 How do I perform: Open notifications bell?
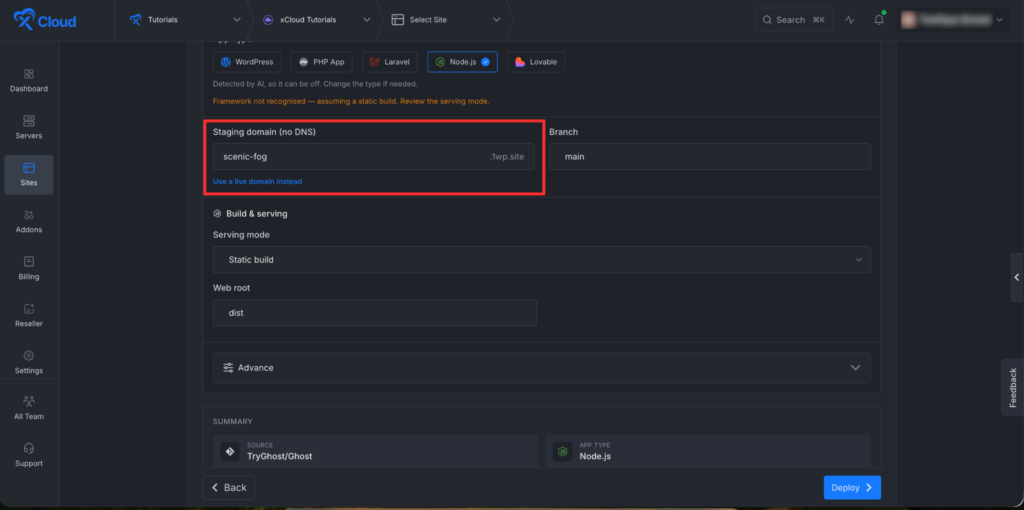[879, 20]
